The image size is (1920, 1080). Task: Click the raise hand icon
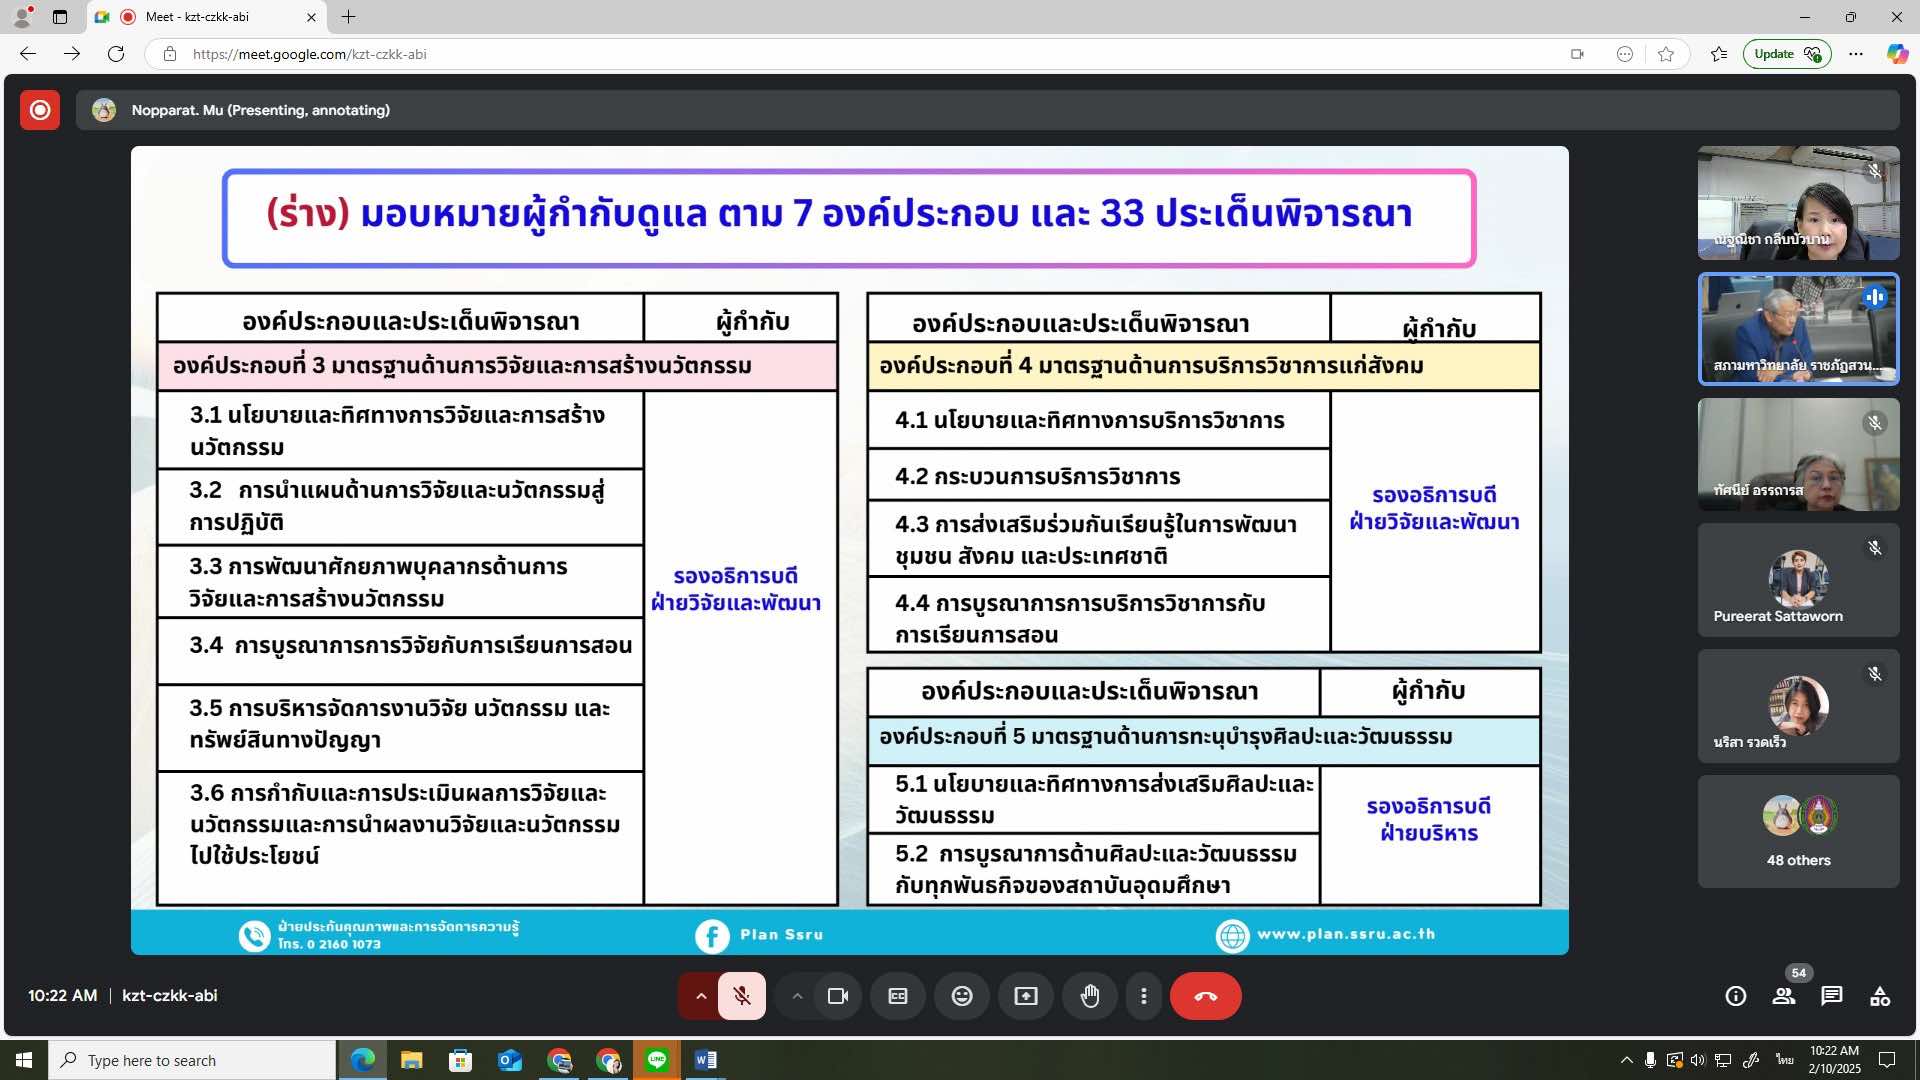click(1090, 996)
